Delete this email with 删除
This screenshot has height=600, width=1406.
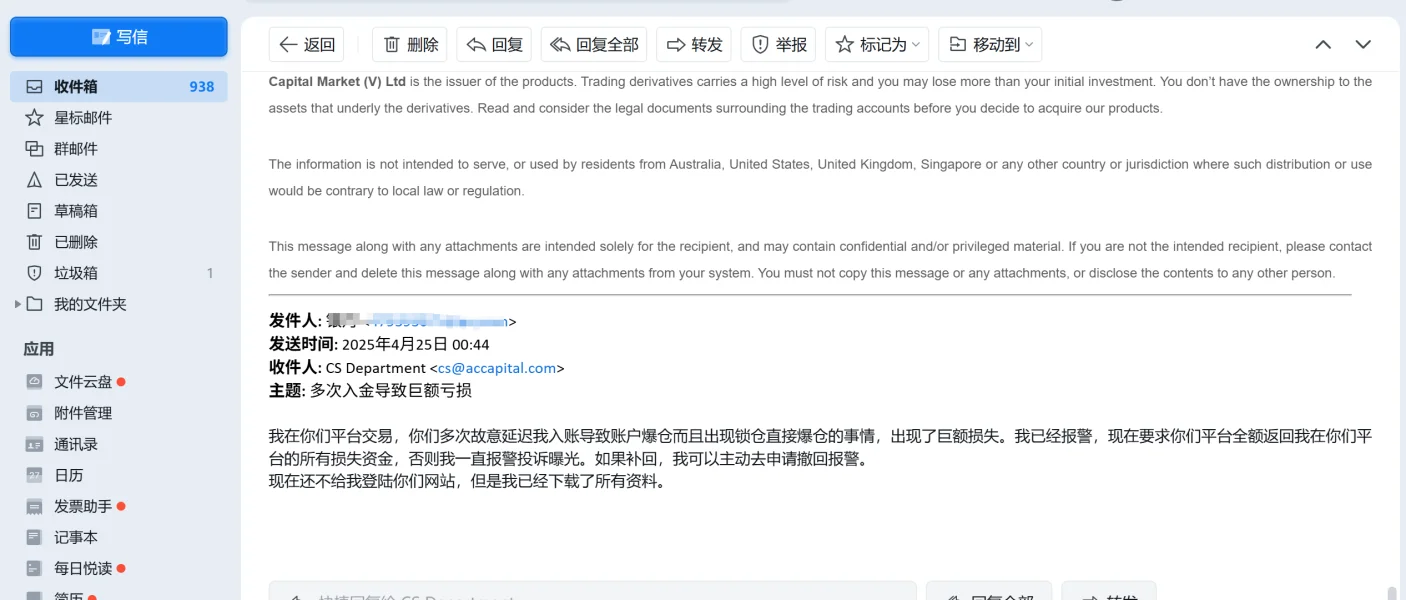coord(410,44)
